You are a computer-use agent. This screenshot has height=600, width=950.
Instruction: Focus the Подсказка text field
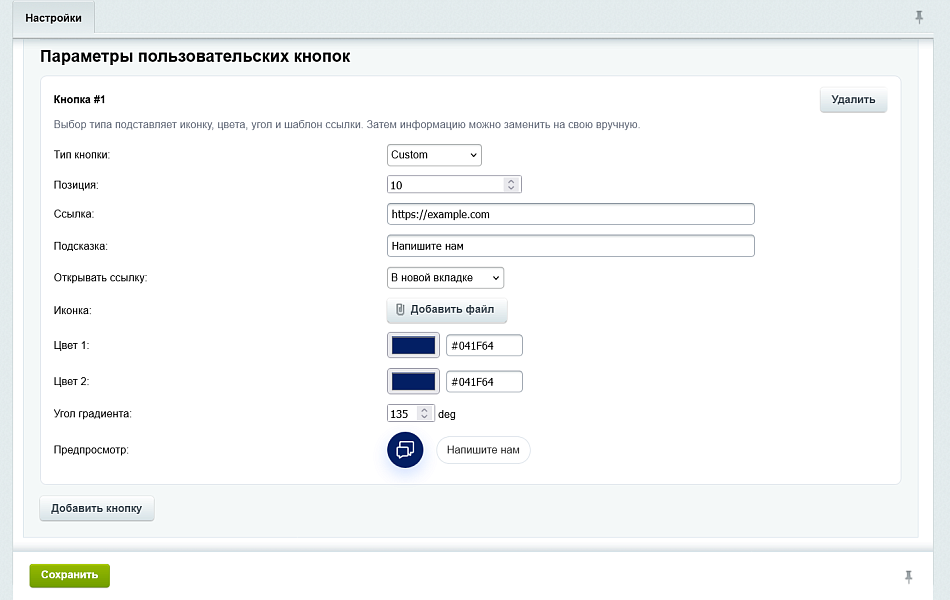tap(570, 246)
